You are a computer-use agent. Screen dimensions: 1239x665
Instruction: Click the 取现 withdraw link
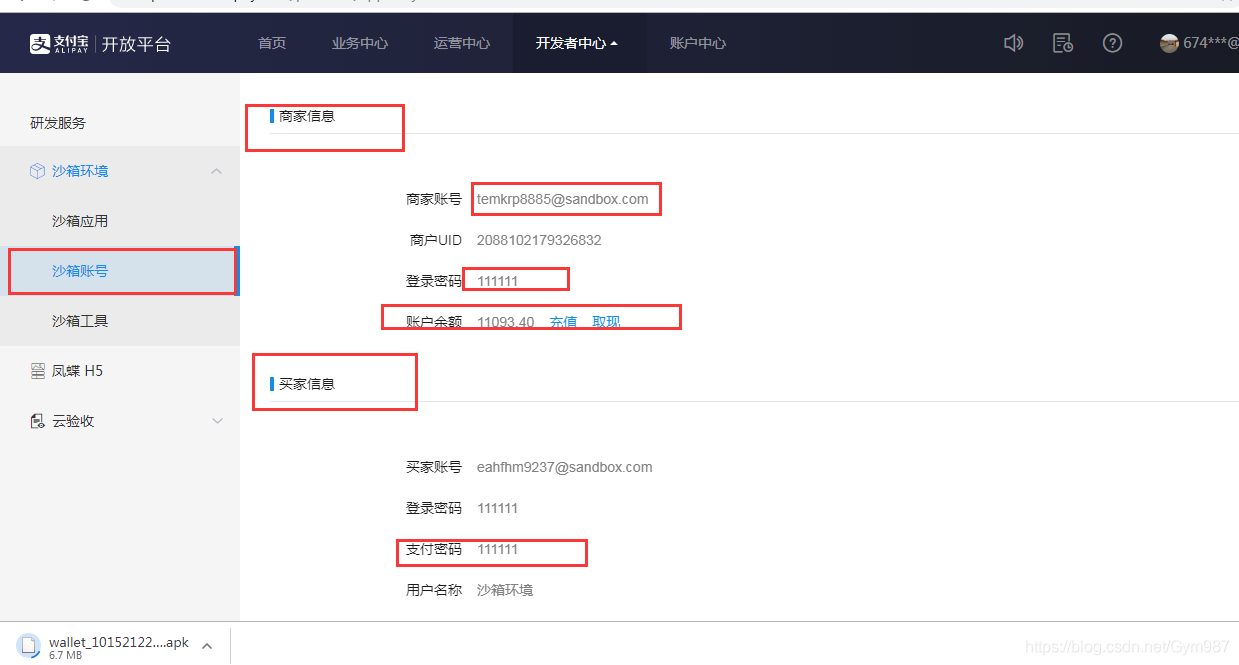(x=606, y=322)
